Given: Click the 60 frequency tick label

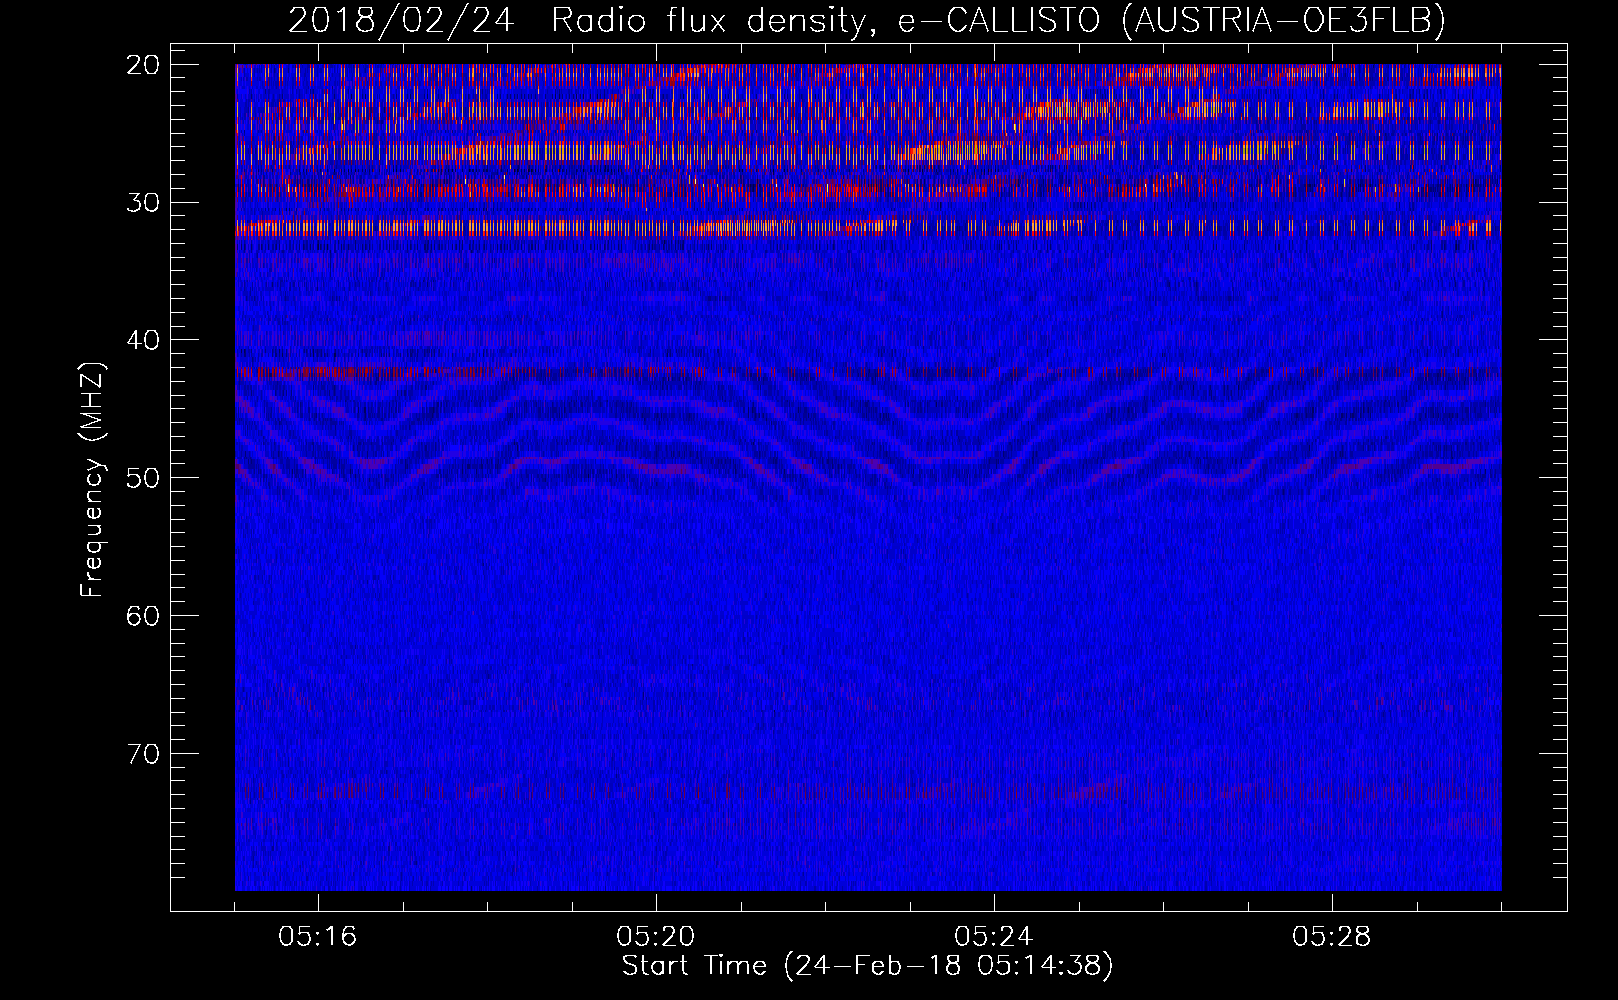Looking at the screenshot, I should 144,616.
